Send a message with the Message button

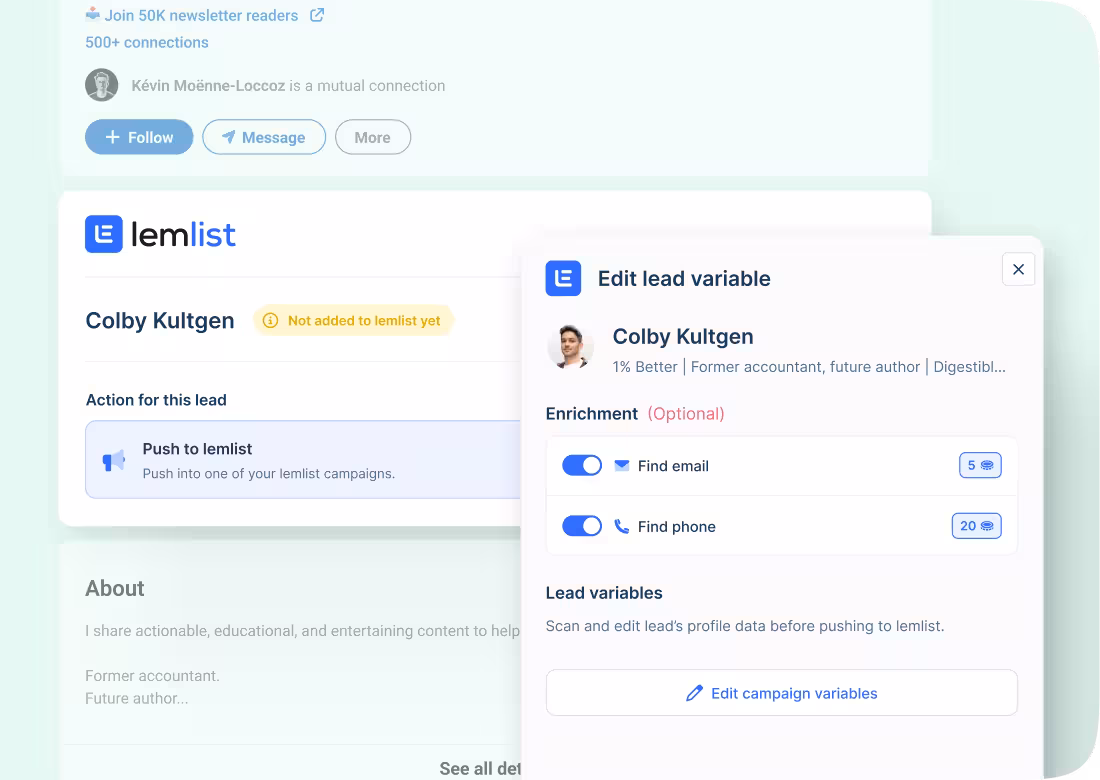coord(264,138)
